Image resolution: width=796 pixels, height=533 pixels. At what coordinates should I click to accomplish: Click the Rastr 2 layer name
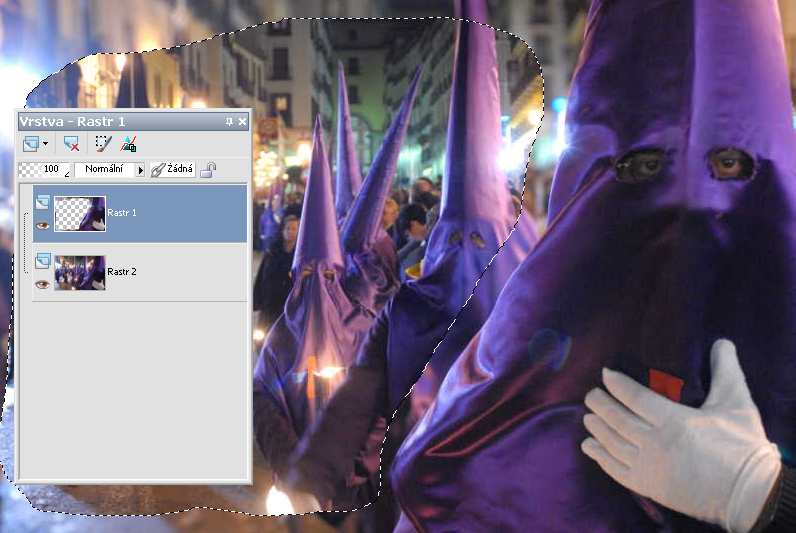point(122,272)
